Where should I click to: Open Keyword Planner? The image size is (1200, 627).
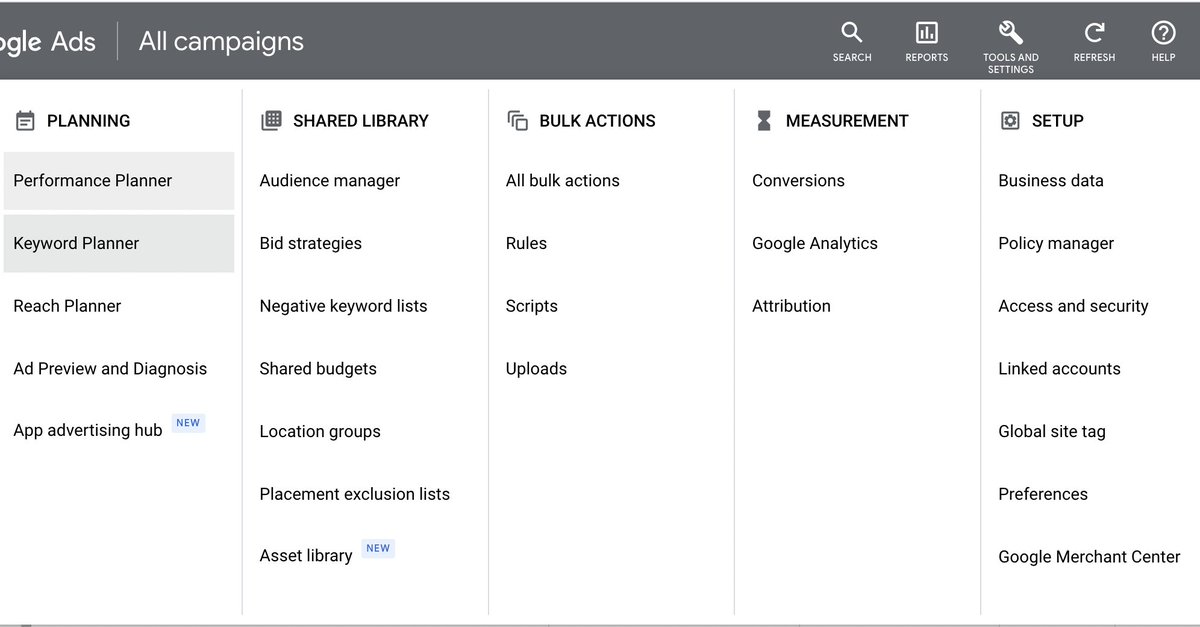pos(119,243)
